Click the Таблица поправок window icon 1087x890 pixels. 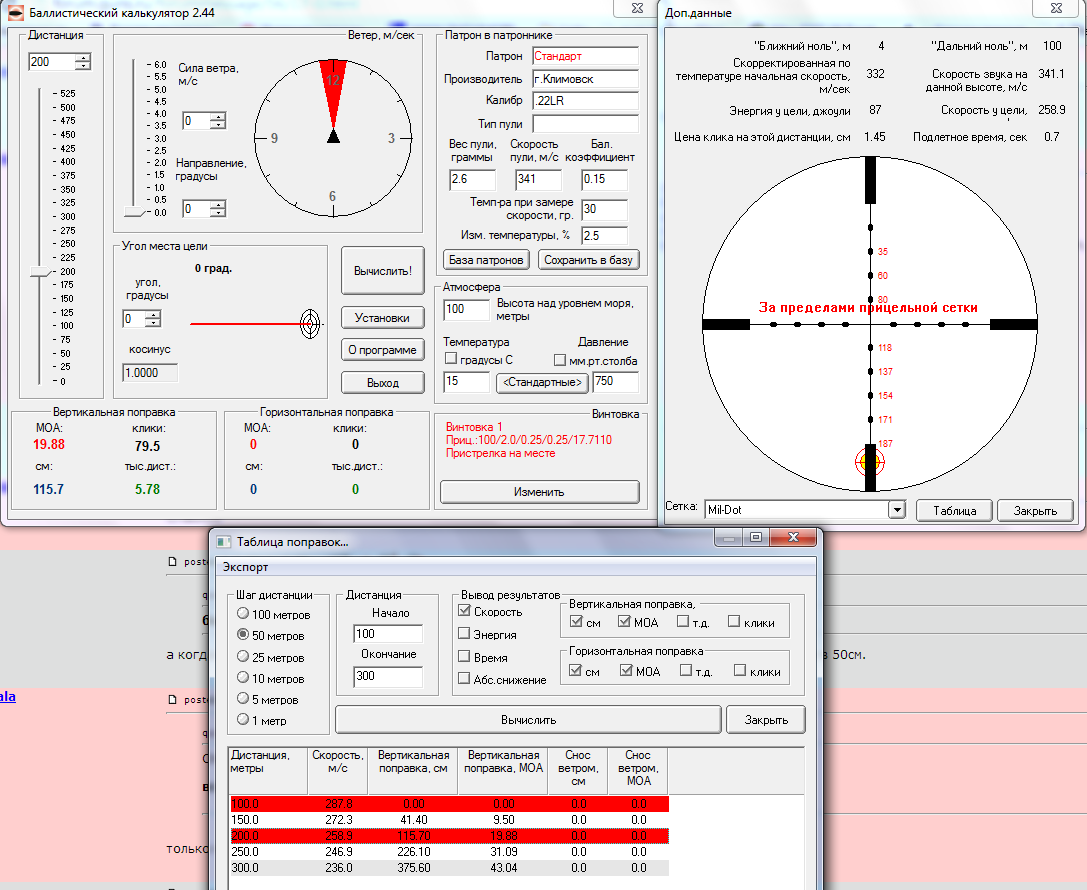point(223,541)
